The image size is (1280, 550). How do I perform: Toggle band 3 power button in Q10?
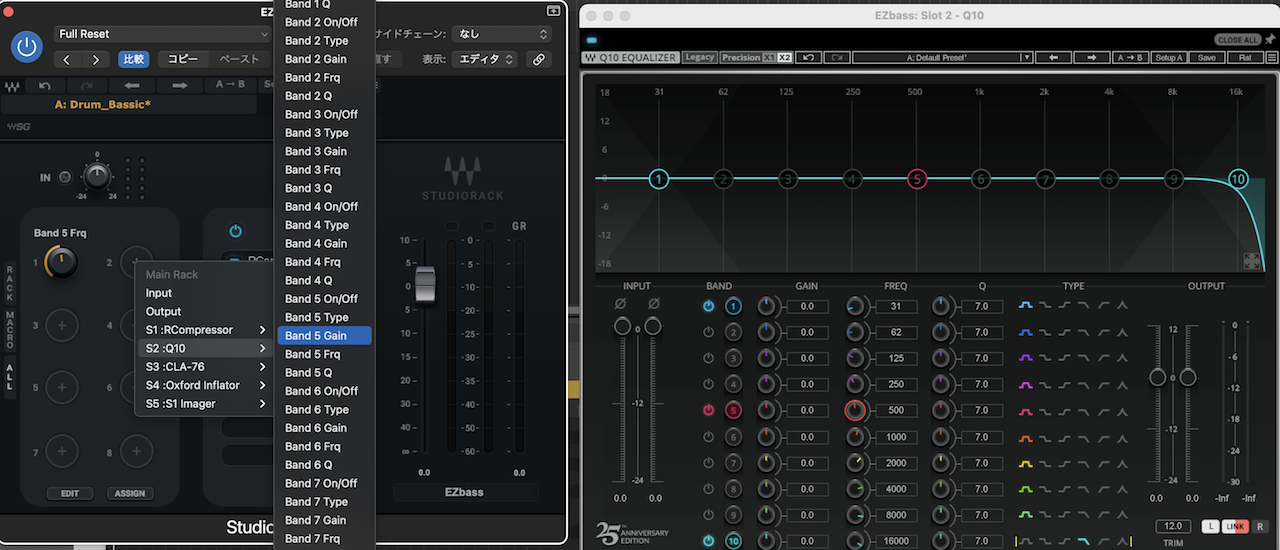pos(709,358)
